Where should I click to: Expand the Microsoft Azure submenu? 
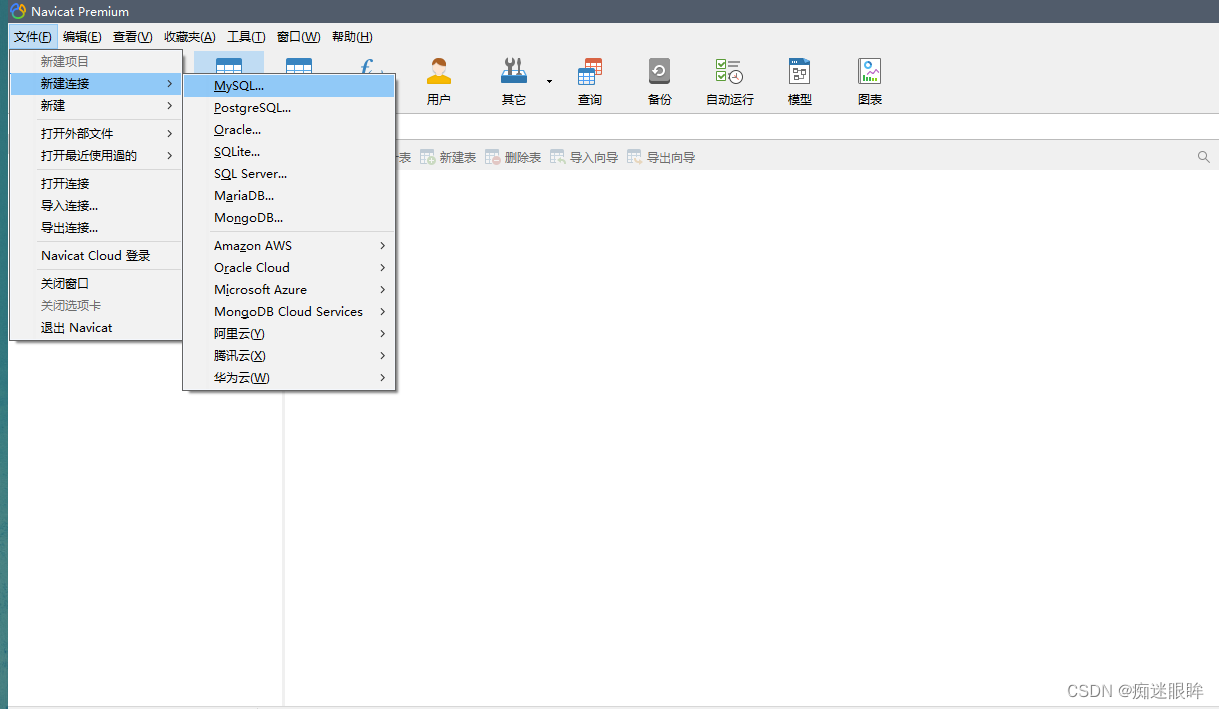[289, 290]
